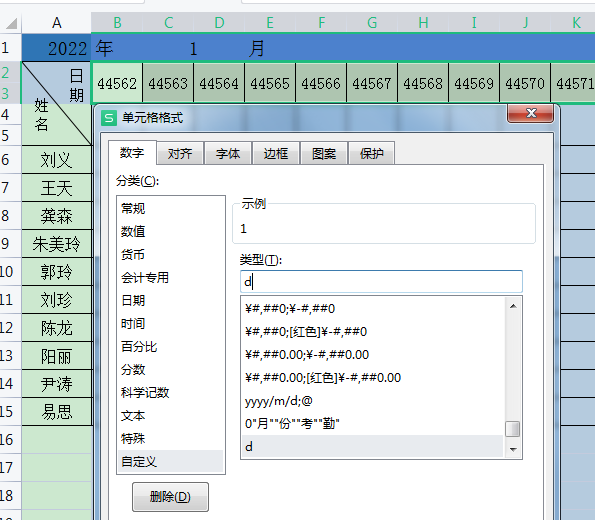Click the name cell 易思
595x520 pixels.
(x=57, y=412)
